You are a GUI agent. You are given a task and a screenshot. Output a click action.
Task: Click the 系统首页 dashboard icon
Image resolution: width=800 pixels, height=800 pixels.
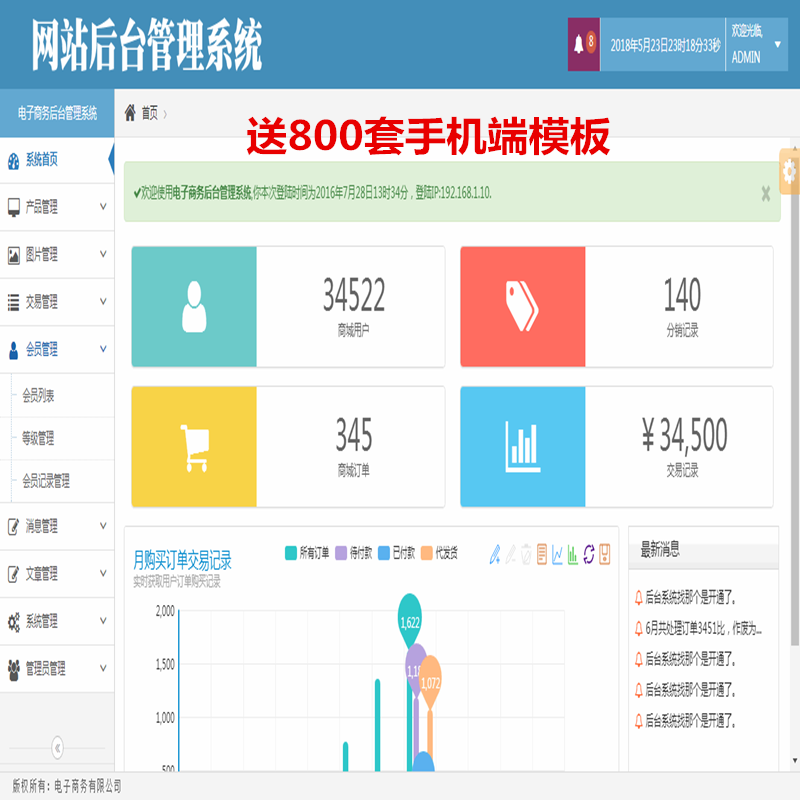(14, 161)
